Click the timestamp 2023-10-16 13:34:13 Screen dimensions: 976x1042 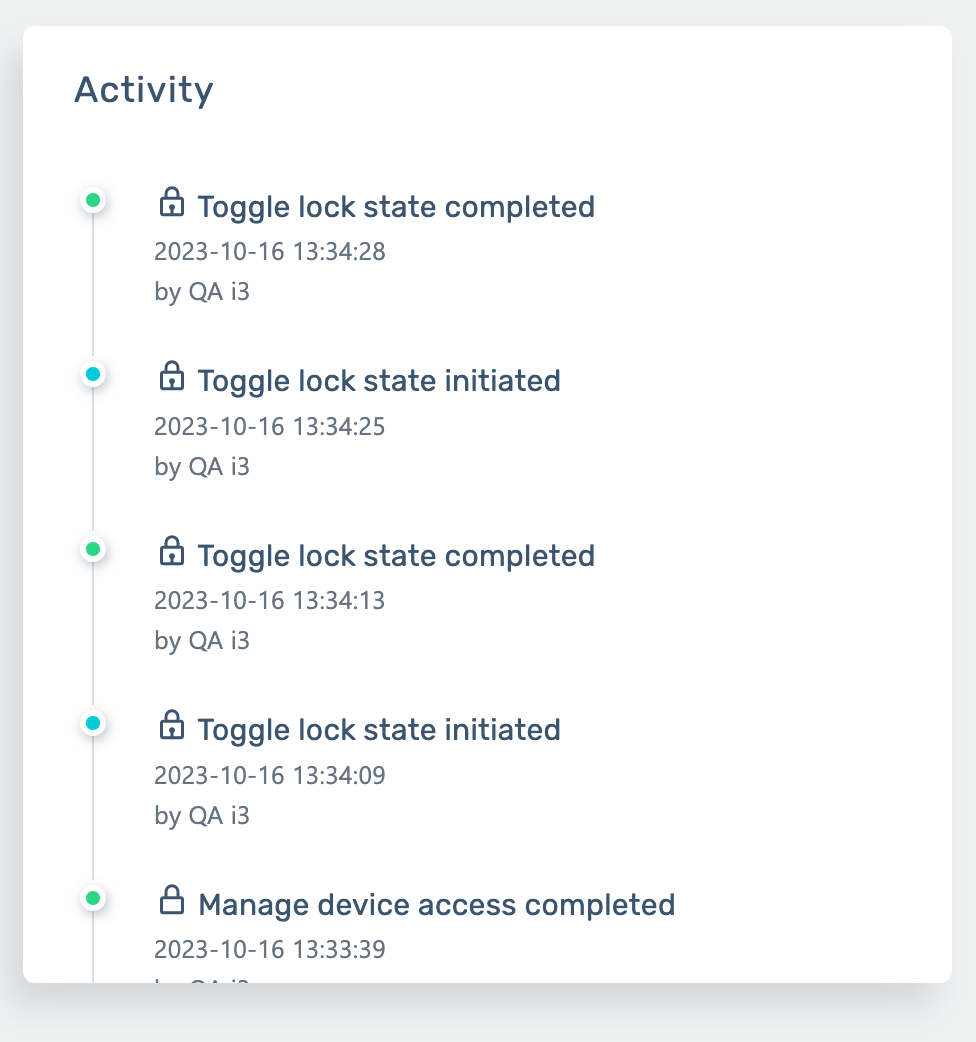click(270, 601)
